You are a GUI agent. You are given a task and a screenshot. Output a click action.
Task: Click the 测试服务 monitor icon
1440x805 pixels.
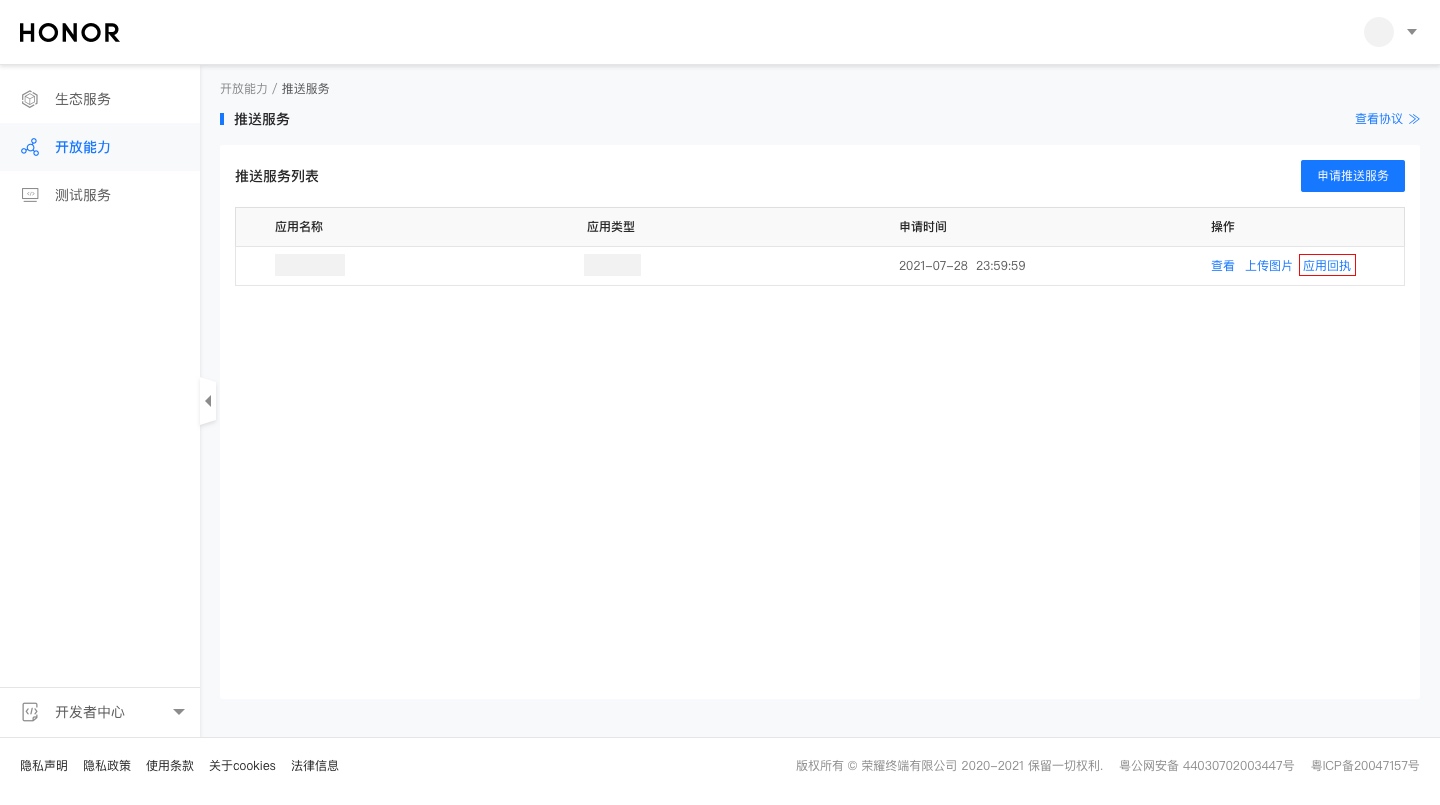click(x=30, y=195)
